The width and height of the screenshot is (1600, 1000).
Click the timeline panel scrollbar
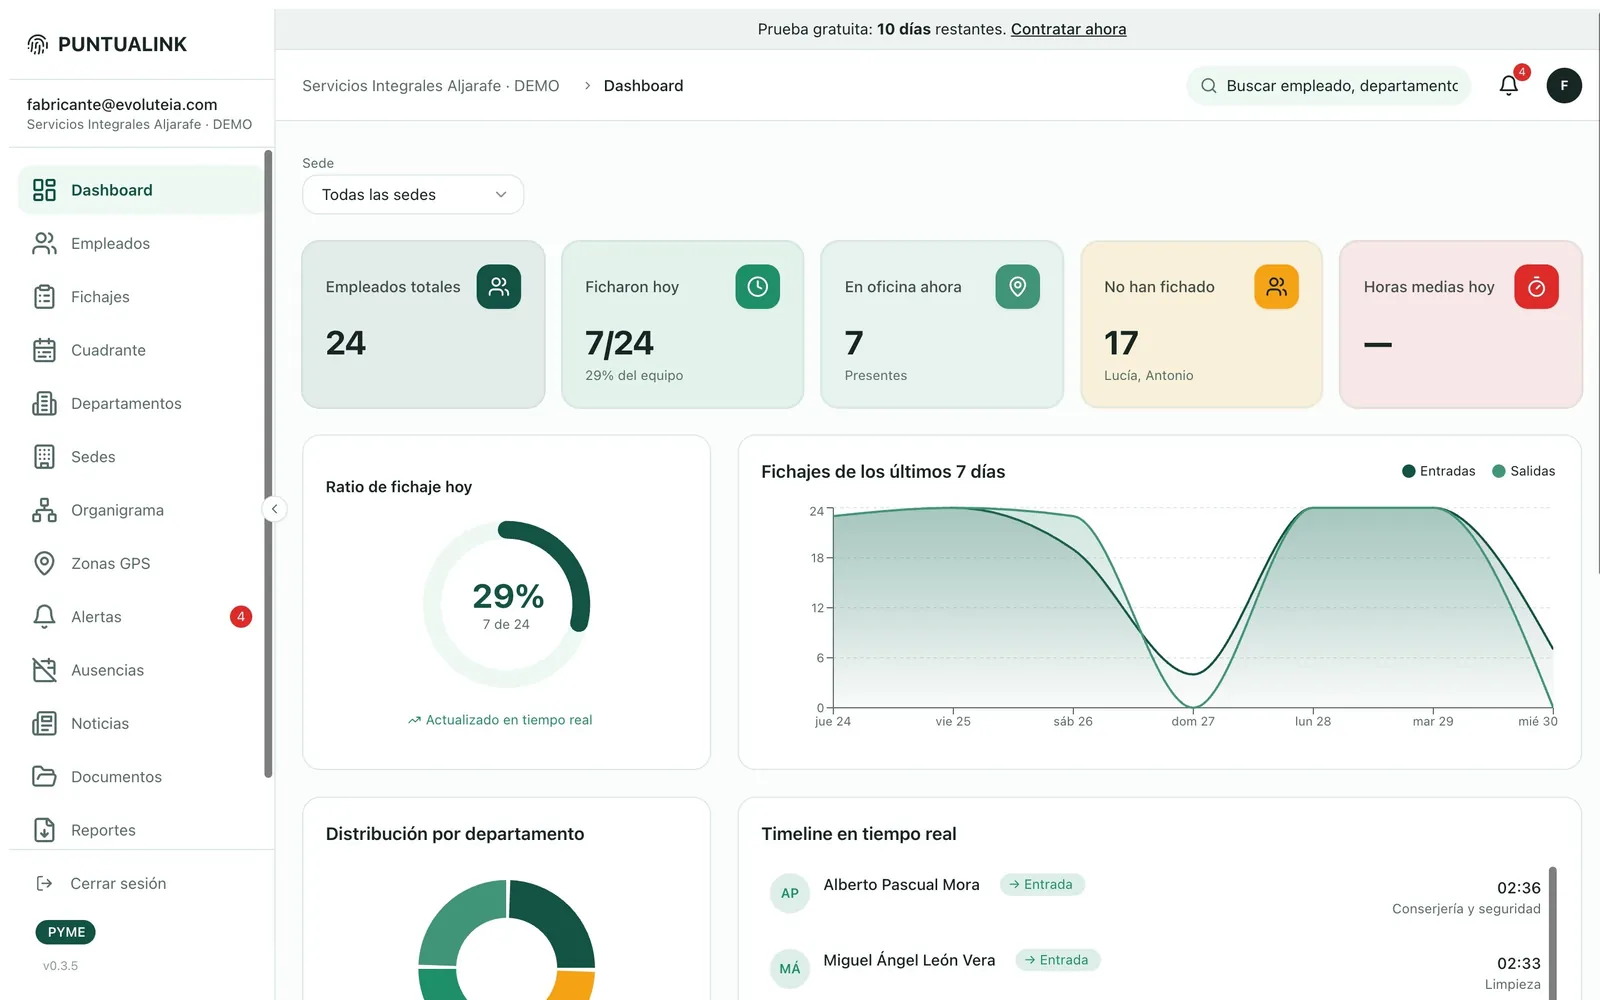tap(1553, 933)
